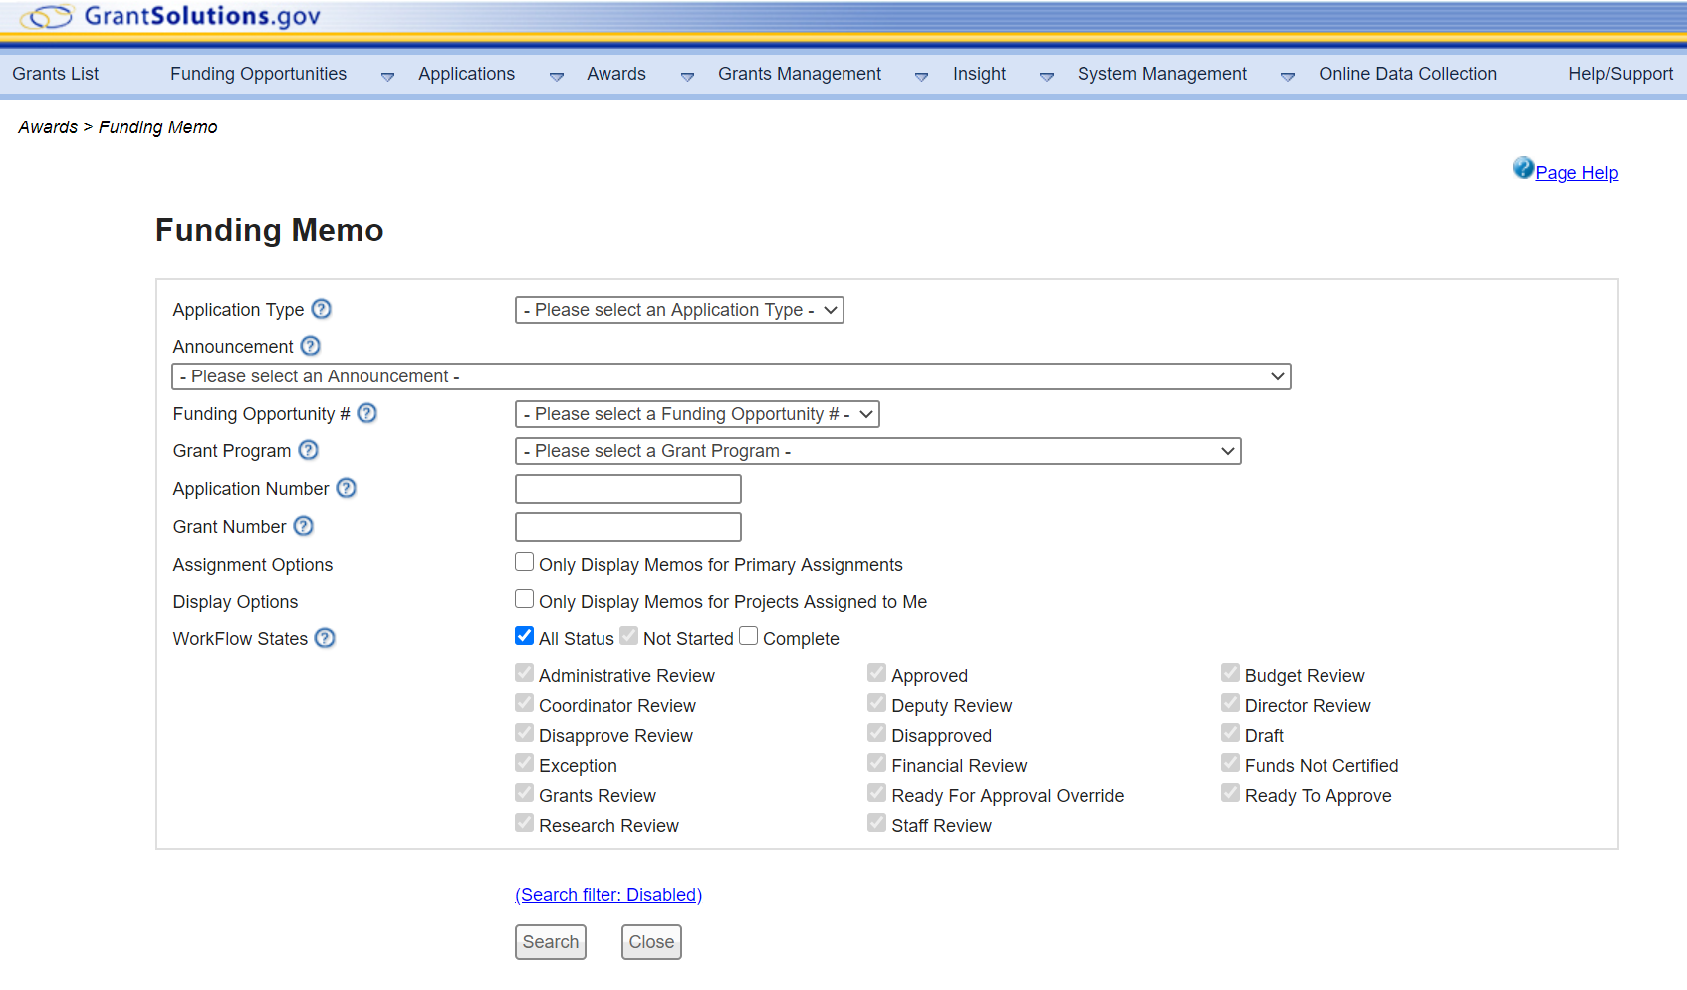Click help icon beside Grant Number
Image resolution: width=1687 pixels, height=990 pixels.
pos(304,526)
